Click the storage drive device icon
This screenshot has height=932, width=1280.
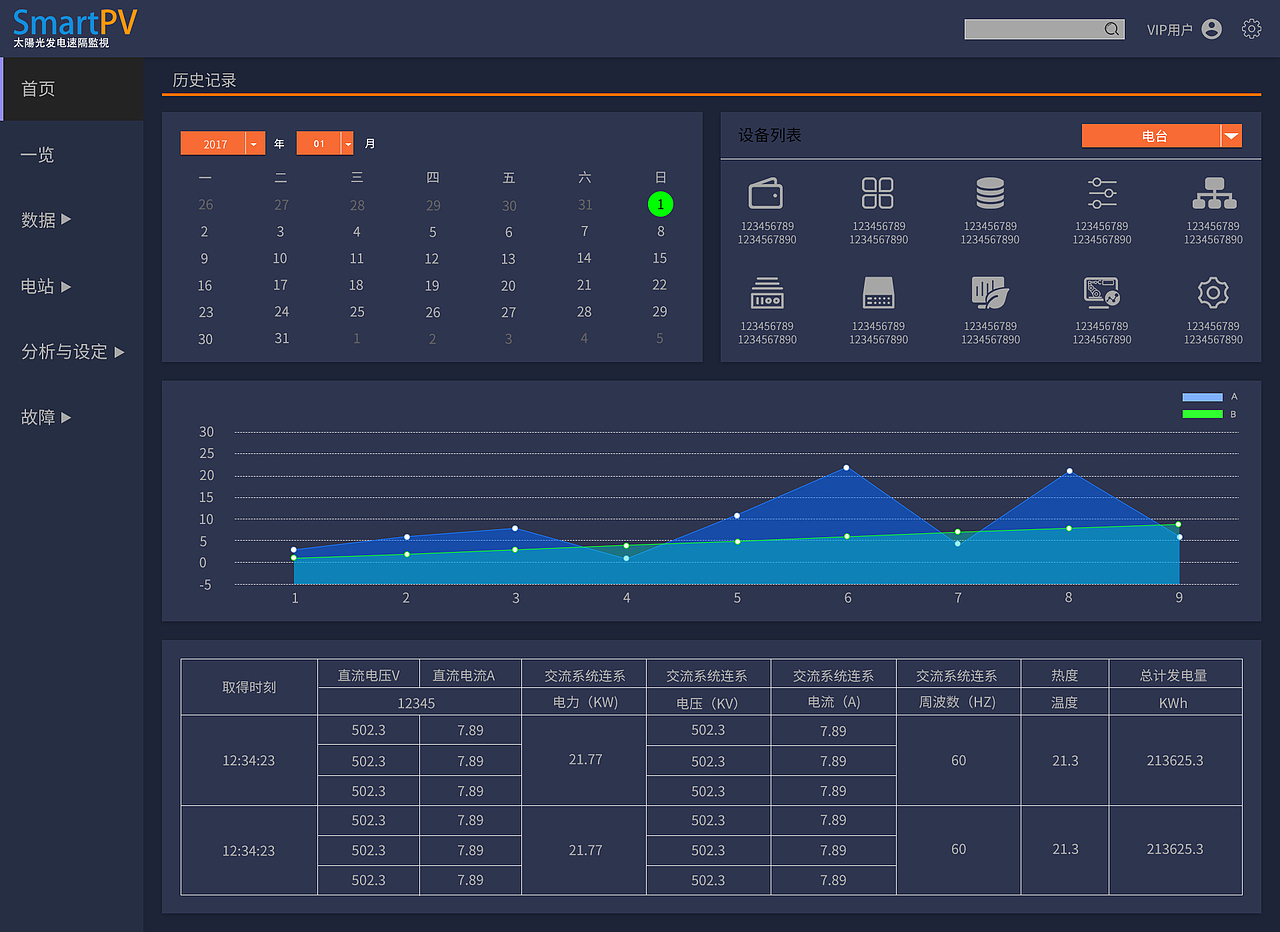point(878,293)
